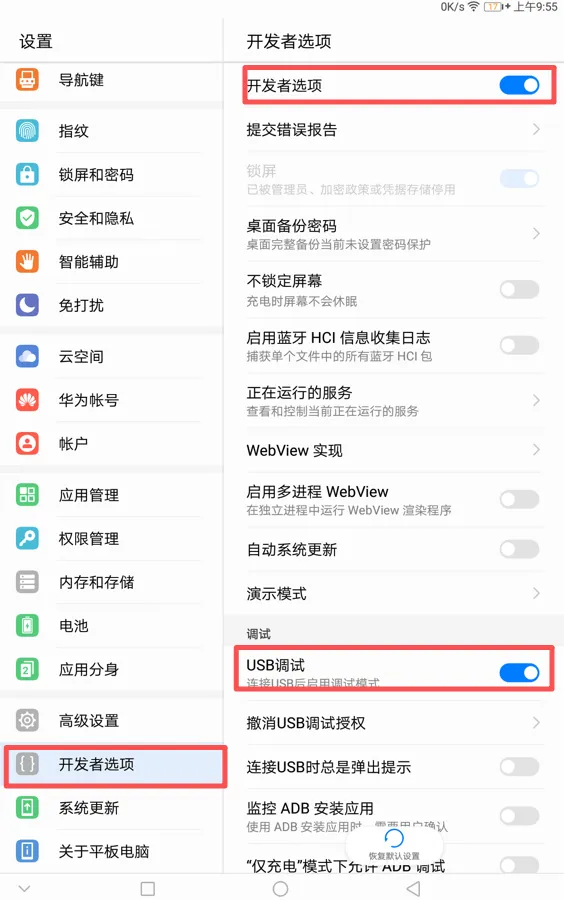Expand 正在运行的服务 arrow
Screen dimensions: 564x900
pyautogui.click(x=536, y=400)
